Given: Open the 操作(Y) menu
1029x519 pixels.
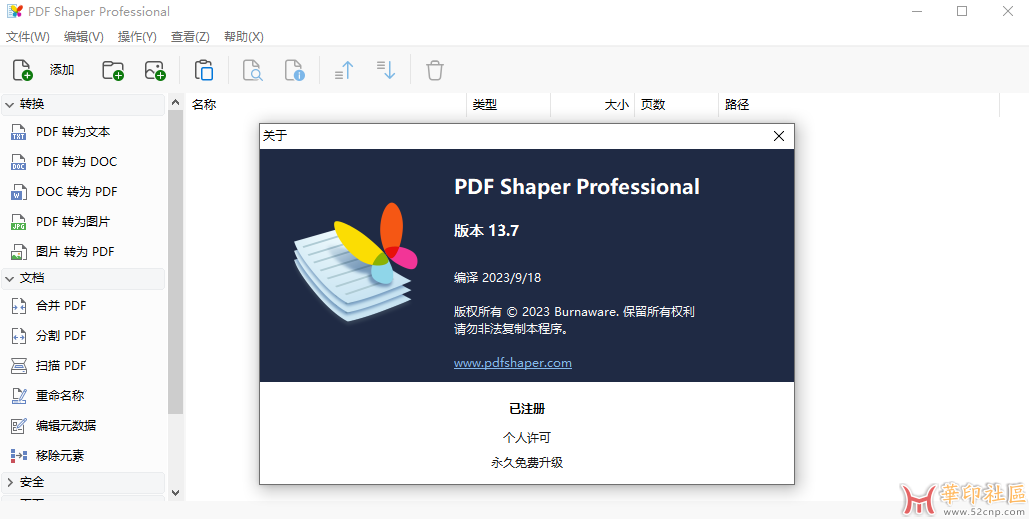Looking at the screenshot, I should click(x=137, y=37).
